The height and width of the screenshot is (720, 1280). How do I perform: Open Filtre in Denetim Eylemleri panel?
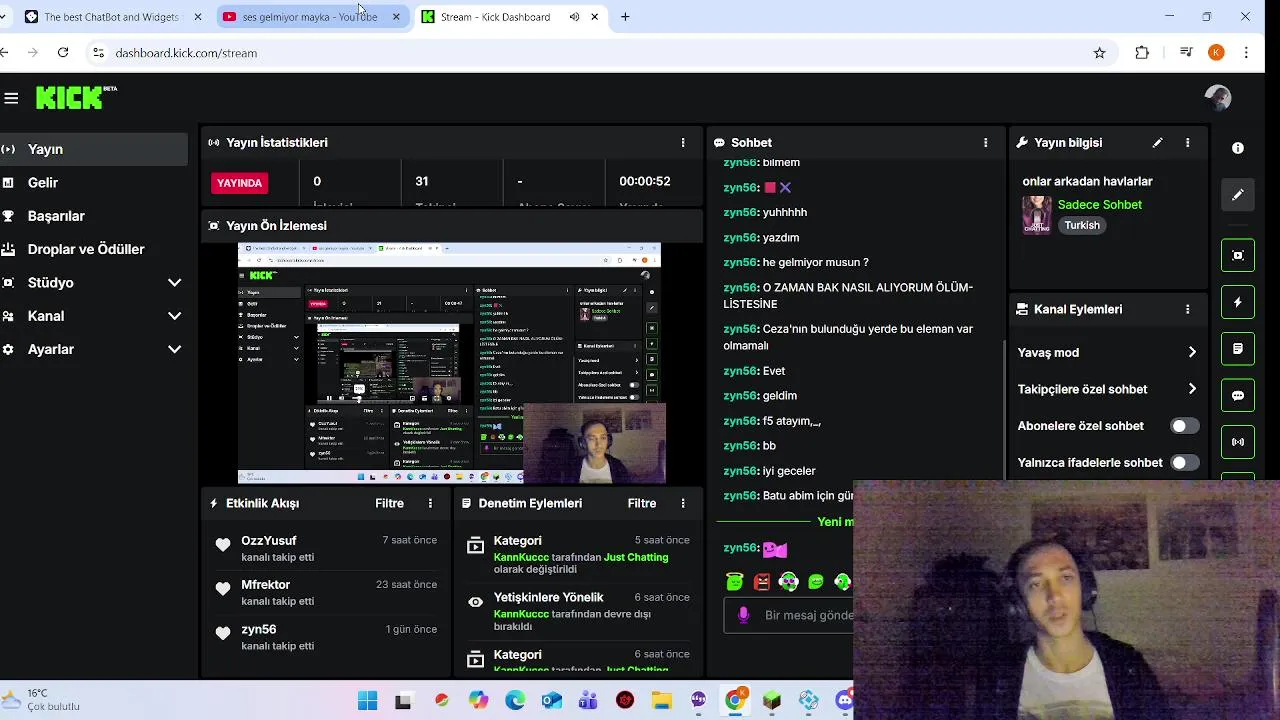point(642,504)
